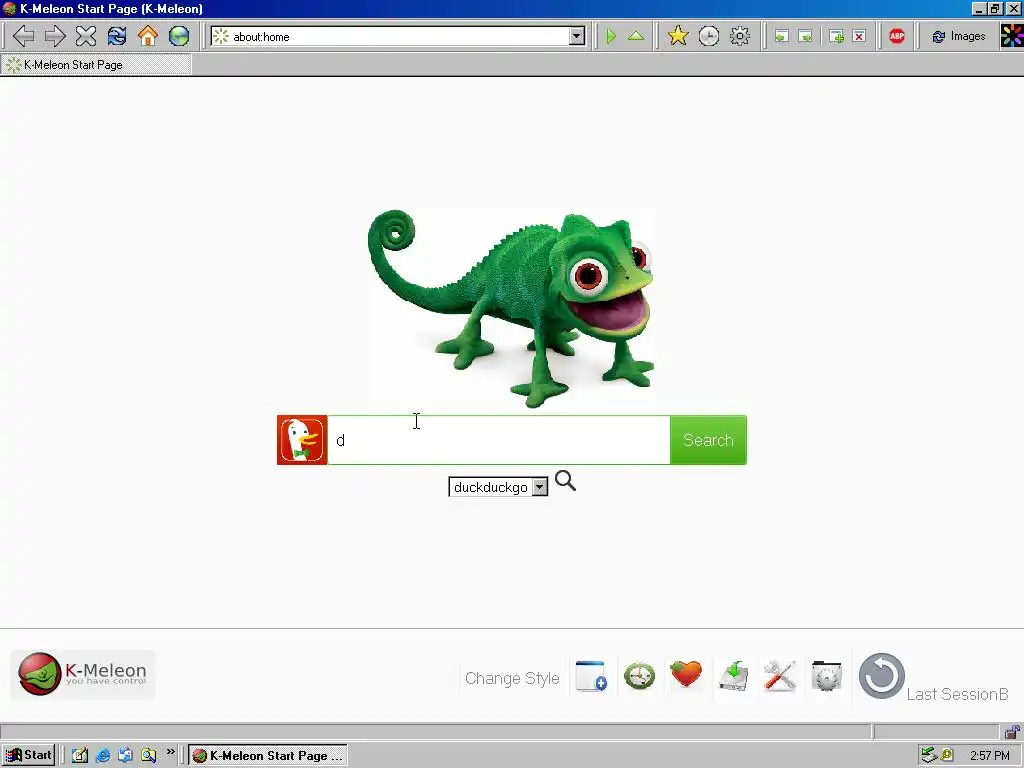Click the Change Style link

pyautogui.click(x=512, y=679)
